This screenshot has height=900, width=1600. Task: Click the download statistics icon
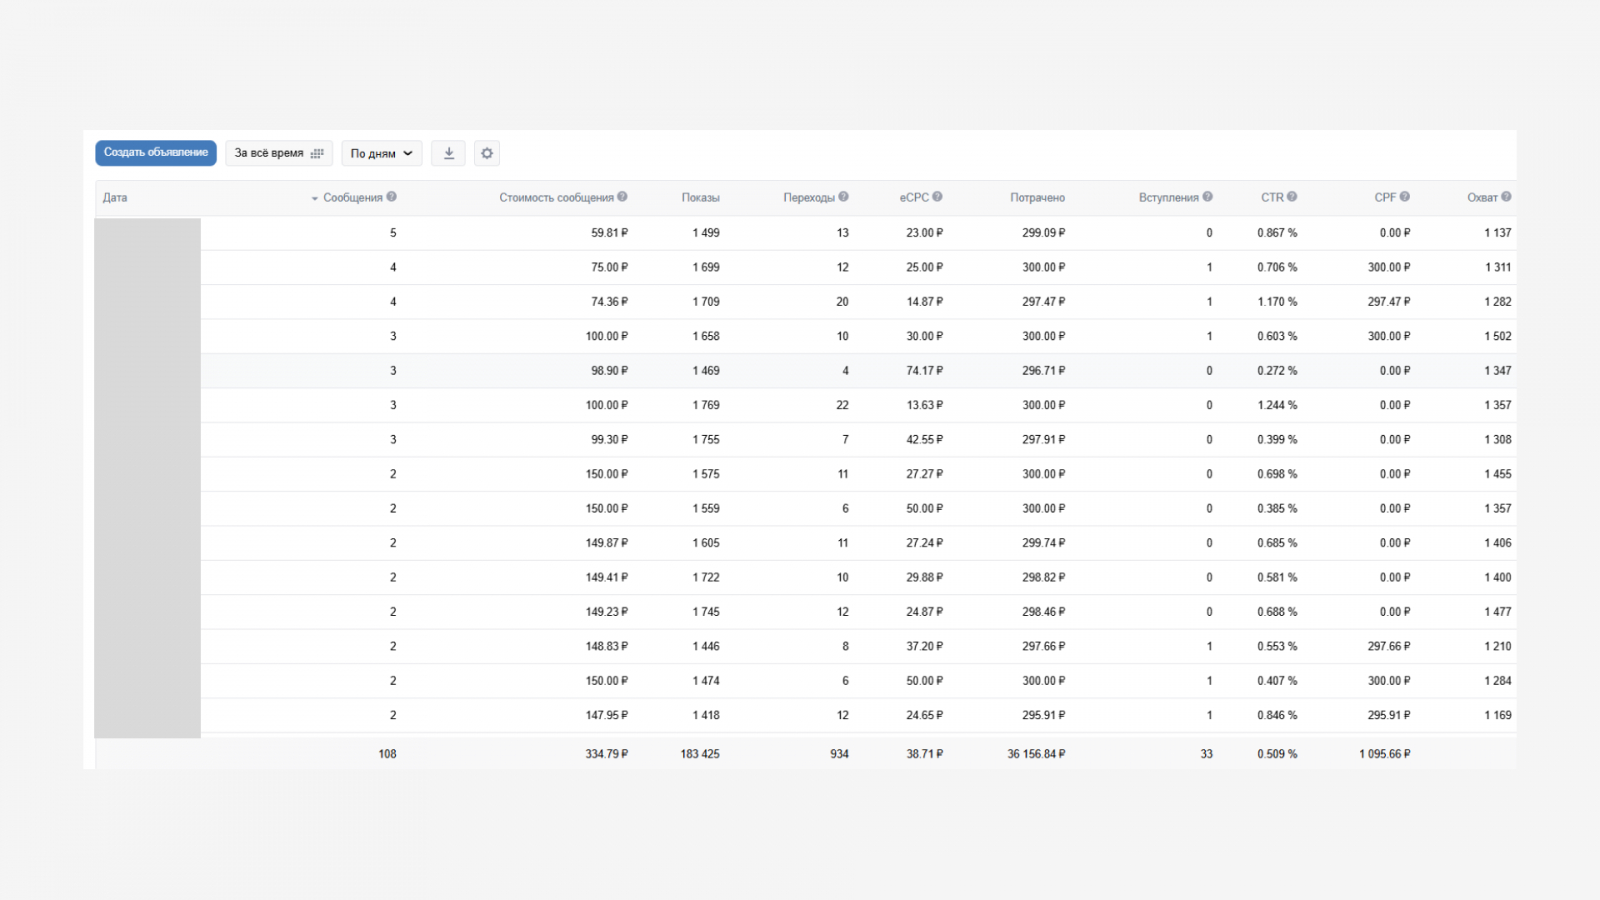click(449, 153)
